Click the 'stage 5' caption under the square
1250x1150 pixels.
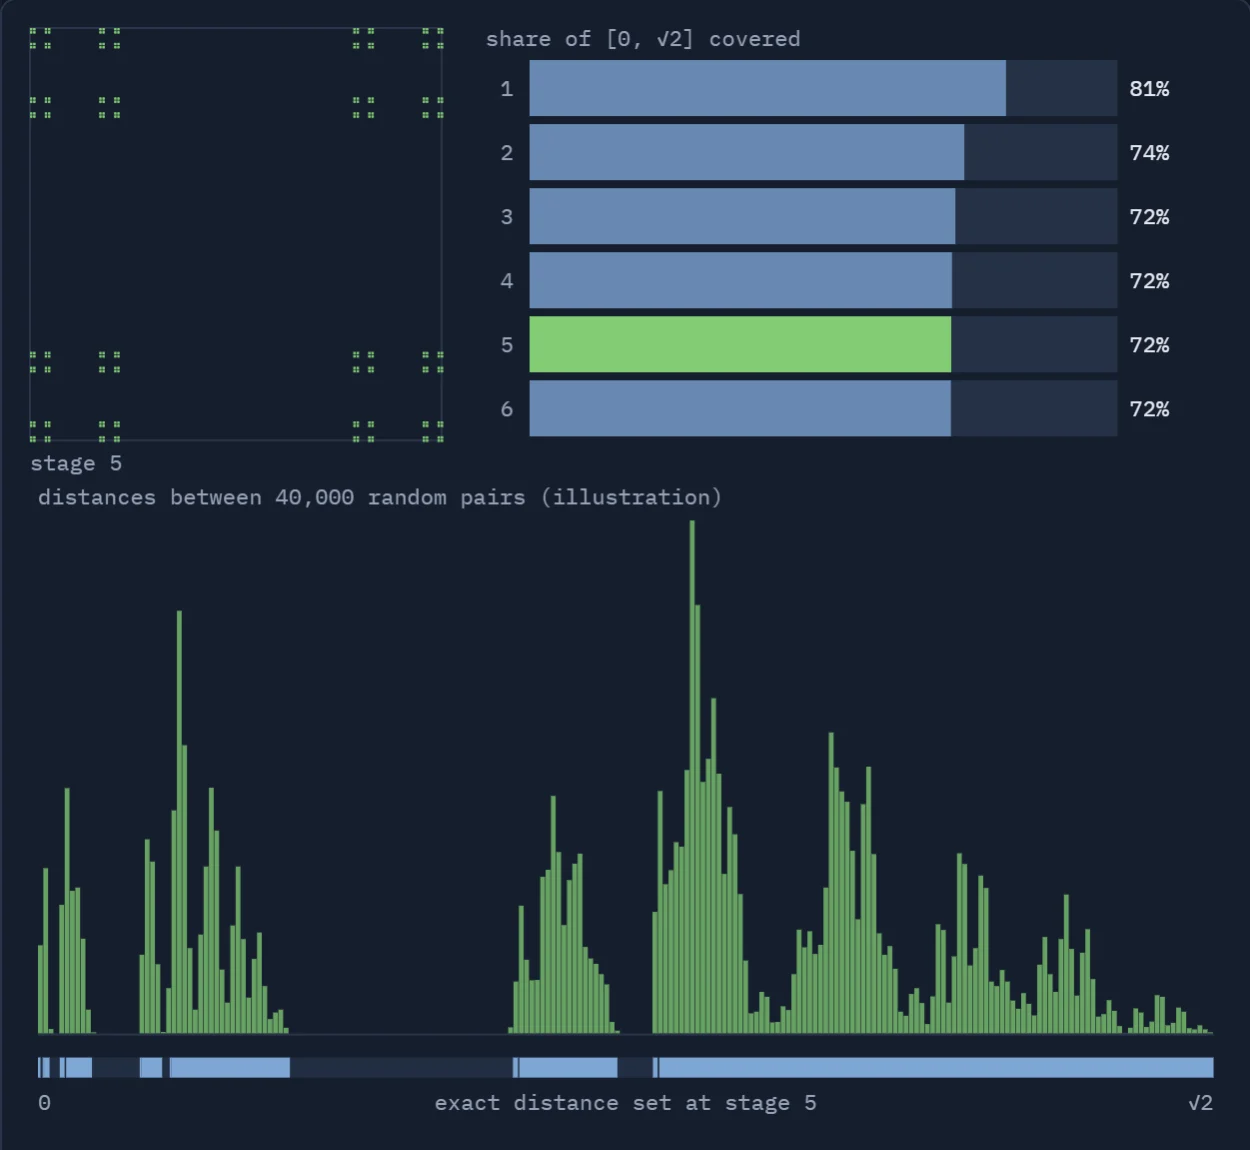coord(76,463)
